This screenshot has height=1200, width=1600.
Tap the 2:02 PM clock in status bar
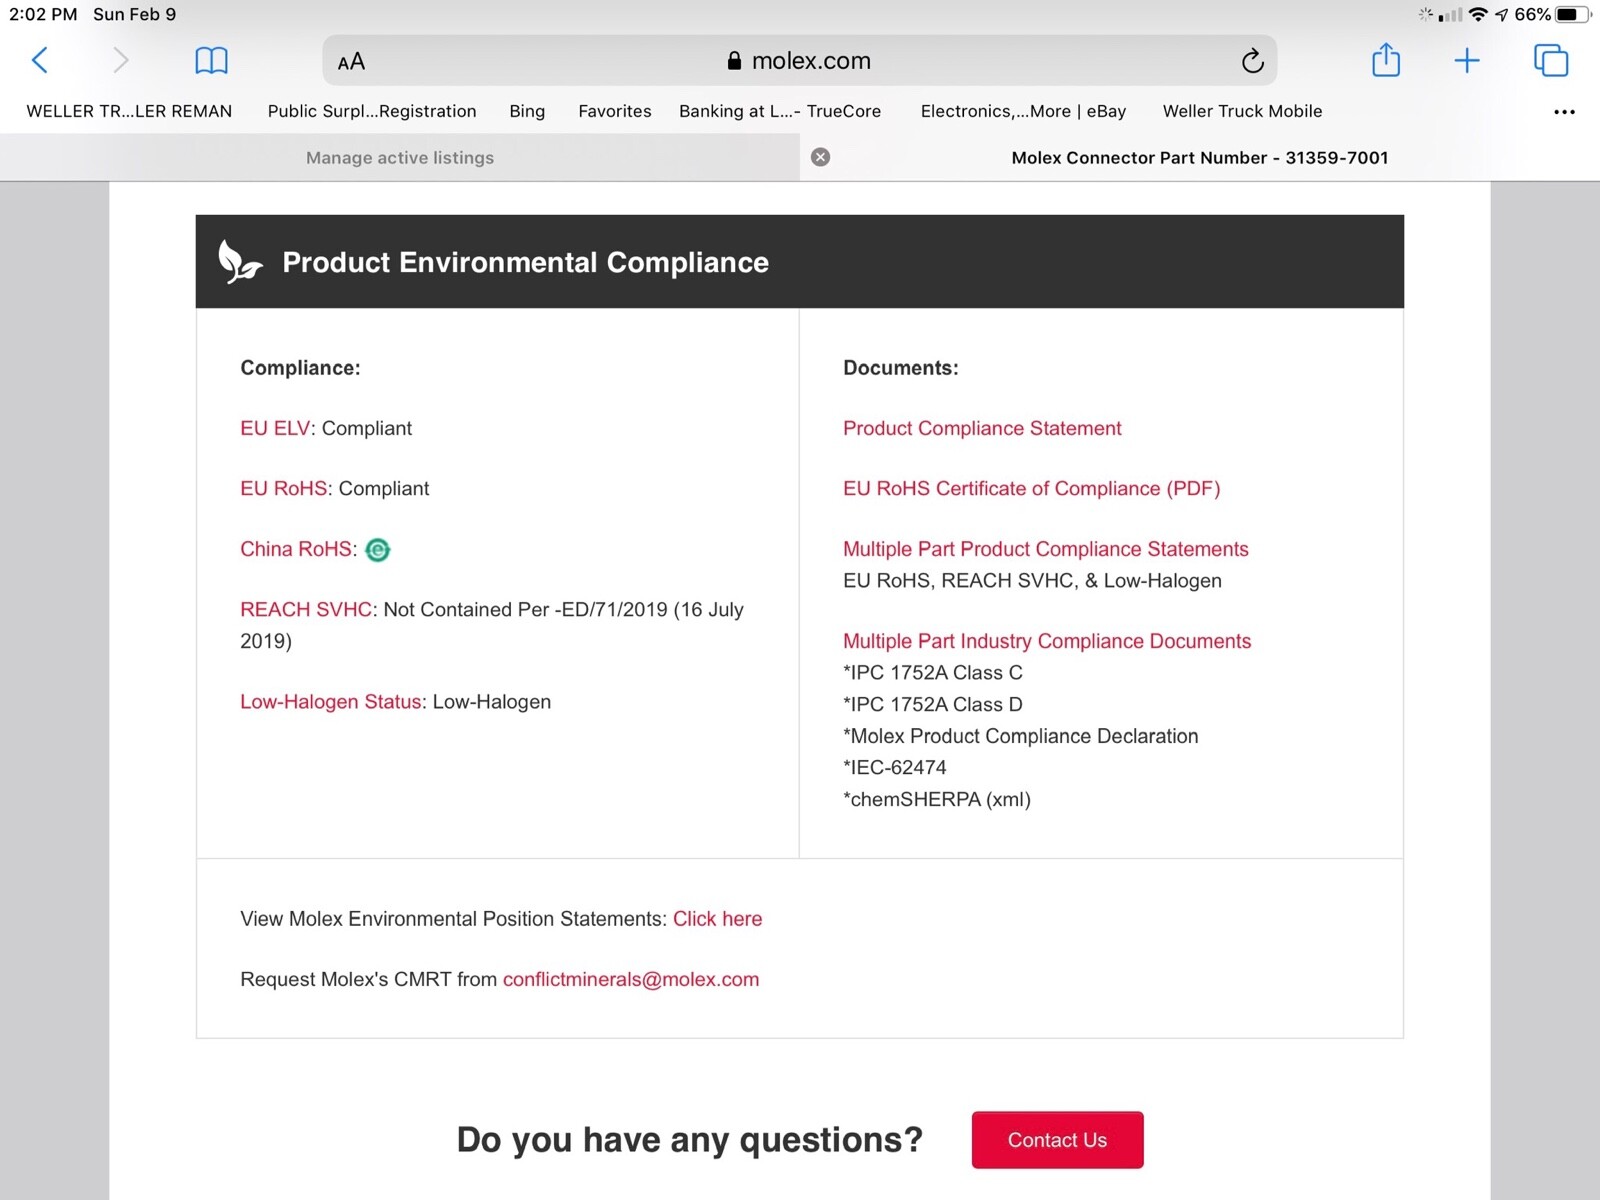click(43, 14)
